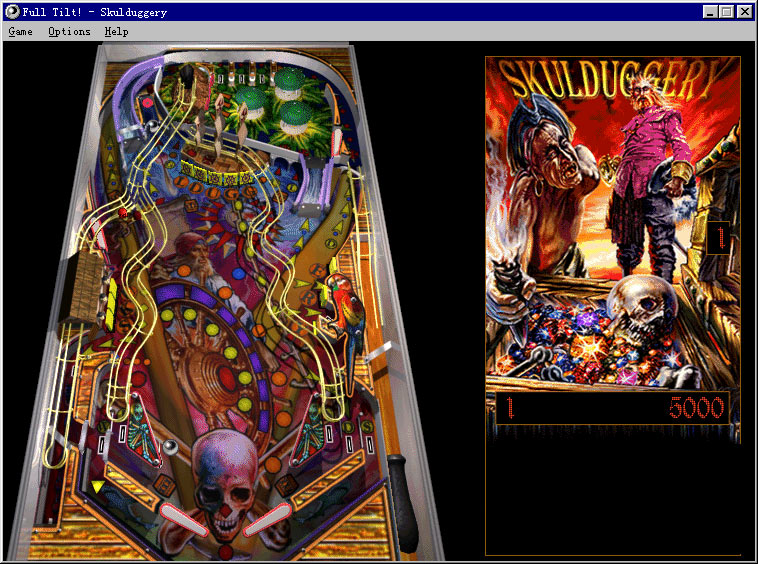The width and height of the screenshot is (758, 564).
Task: Click the right slingshot bumper
Action: (308, 429)
